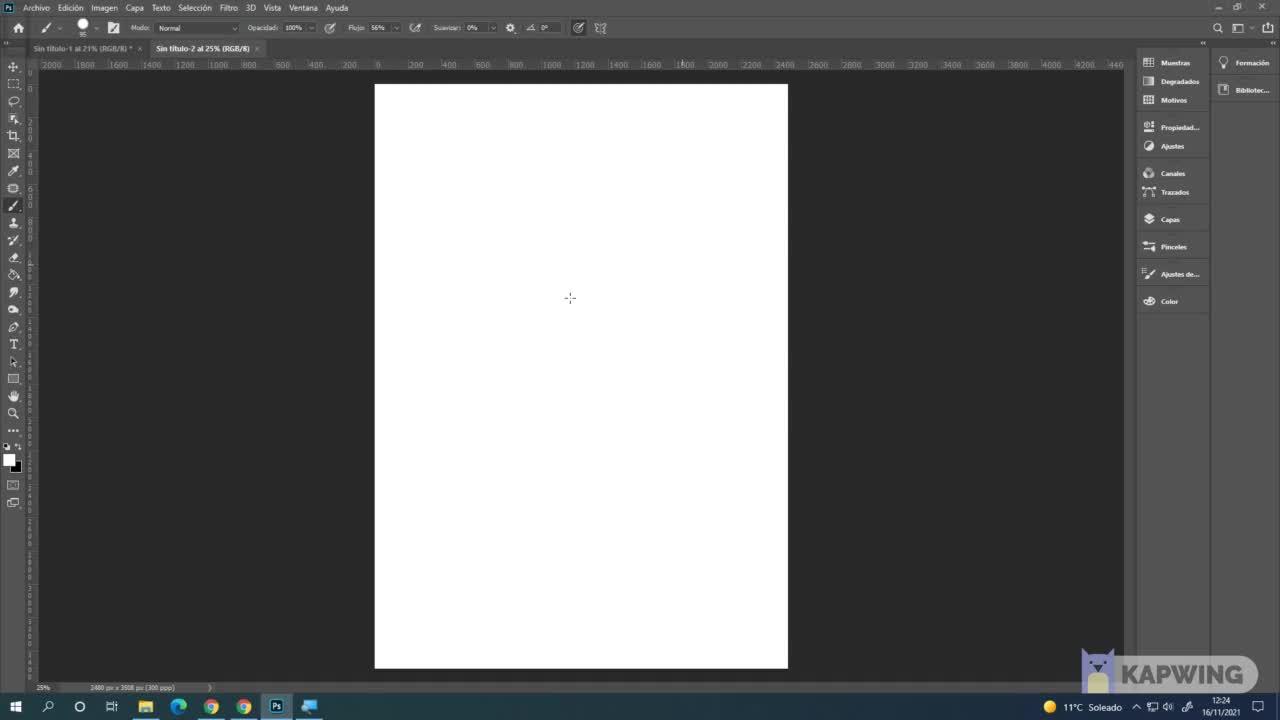Select the Rectangular Marquee tool
Image resolution: width=1280 pixels, height=720 pixels.
click(13, 84)
